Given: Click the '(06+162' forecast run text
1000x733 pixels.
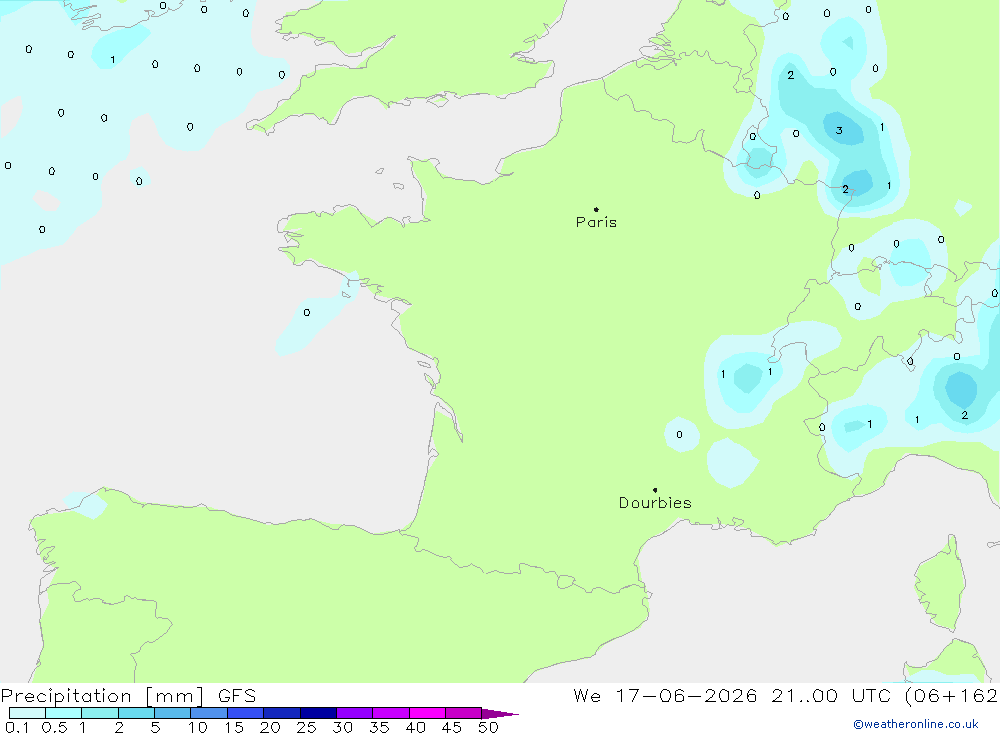Looking at the screenshot, I should [952, 696].
